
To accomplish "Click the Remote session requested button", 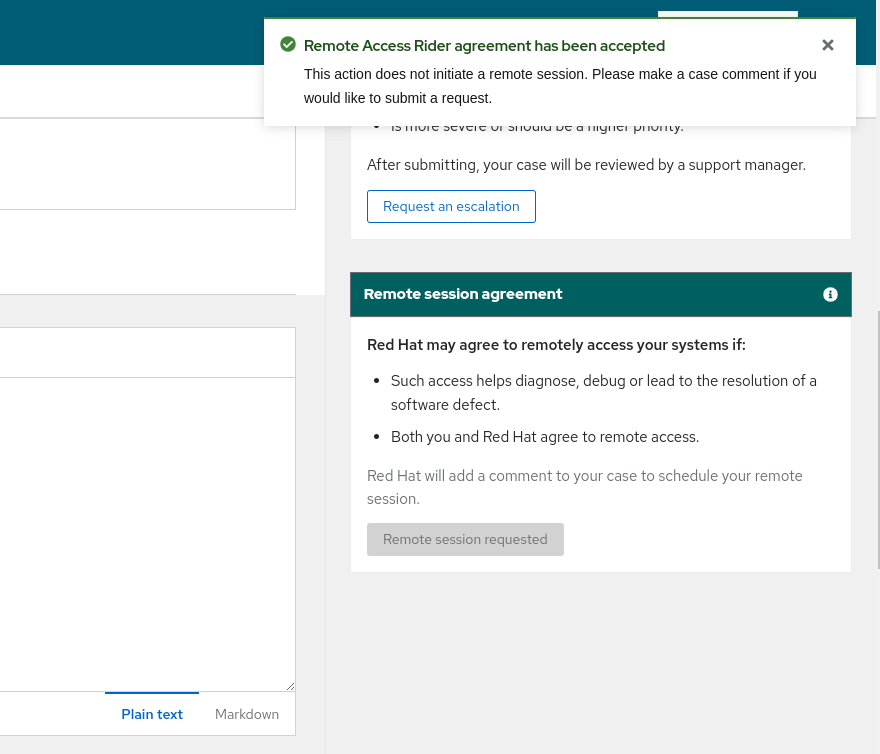I will (465, 539).
